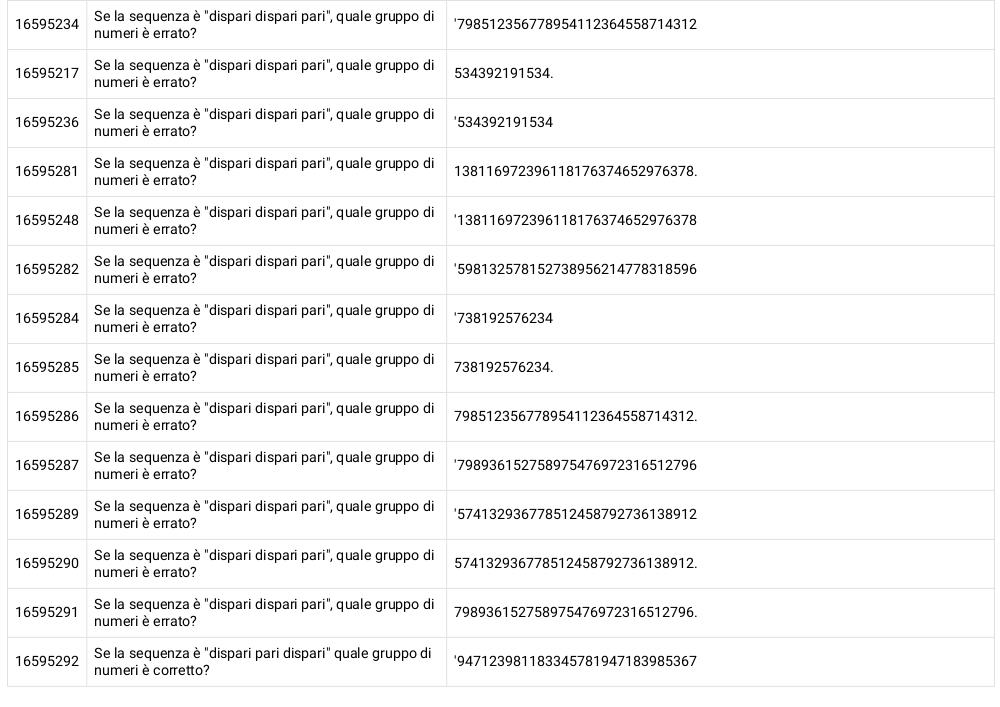The width and height of the screenshot is (1000, 707).
Task: Click answer '598132578152738956214778318596
Action: (x=575, y=270)
